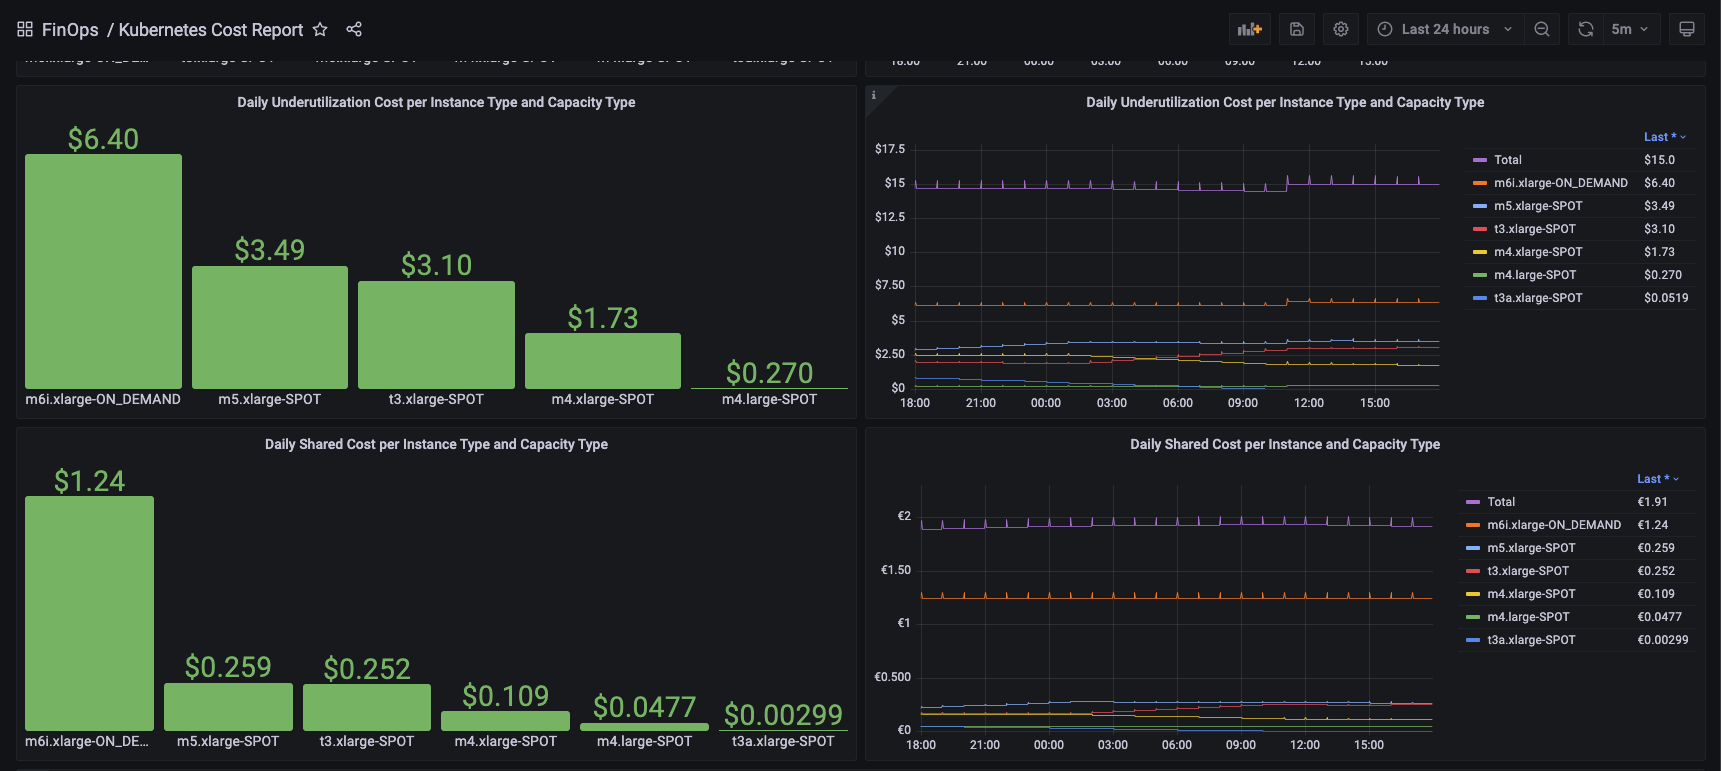Open dashboard settings gear icon
This screenshot has width=1721, height=771.
(1341, 29)
